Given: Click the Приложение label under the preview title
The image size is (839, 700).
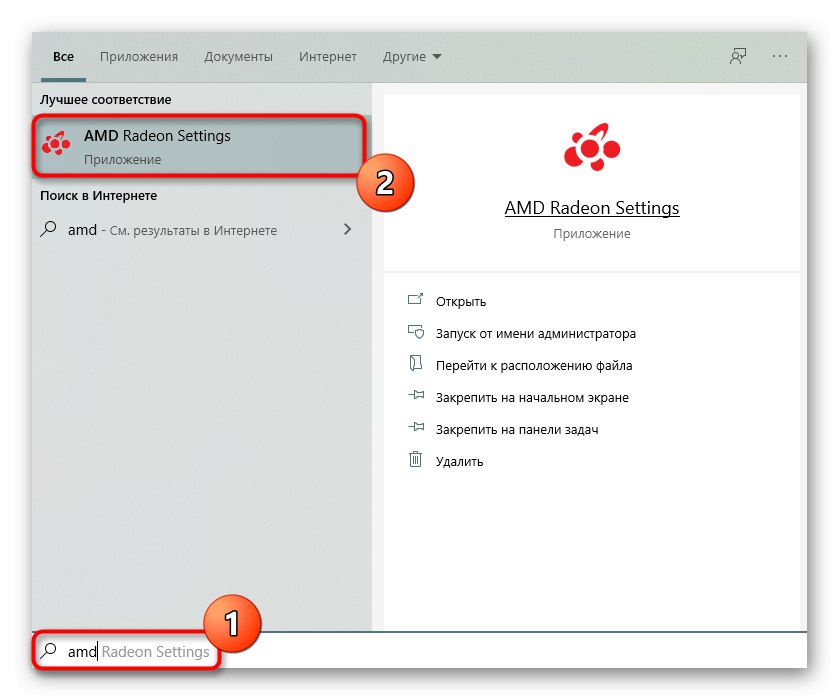Looking at the screenshot, I should coord(592,234).
